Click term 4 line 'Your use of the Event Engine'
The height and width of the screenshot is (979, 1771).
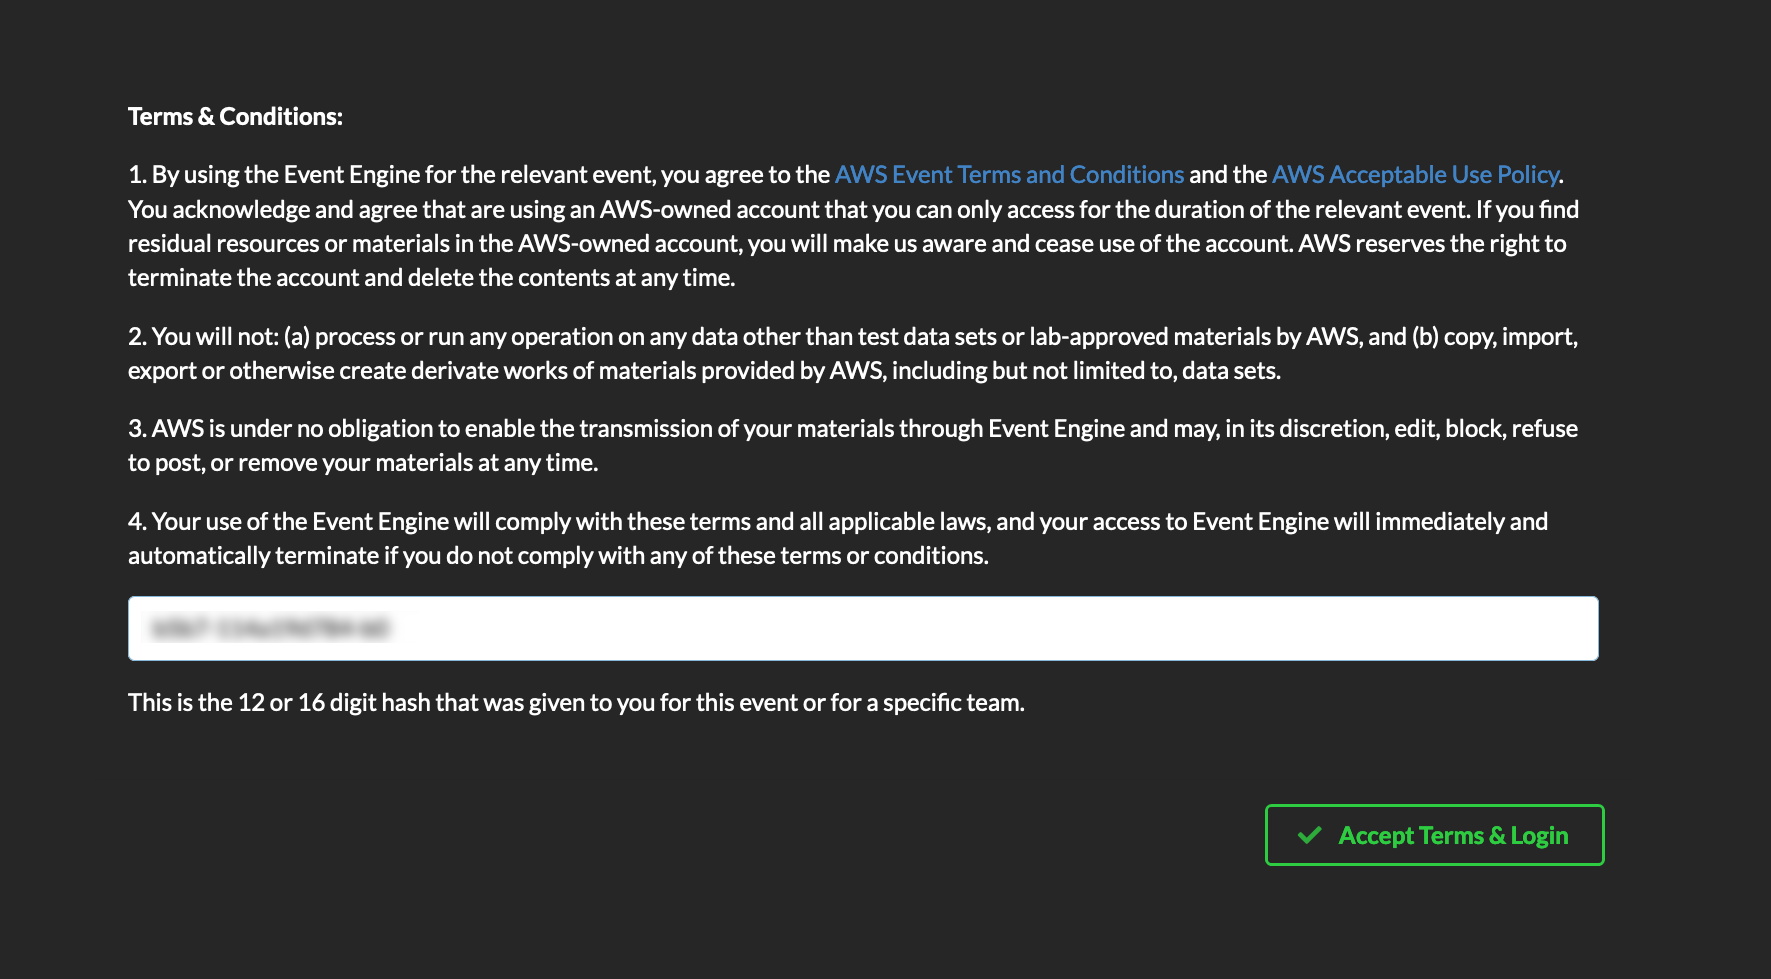click(838, 522)
